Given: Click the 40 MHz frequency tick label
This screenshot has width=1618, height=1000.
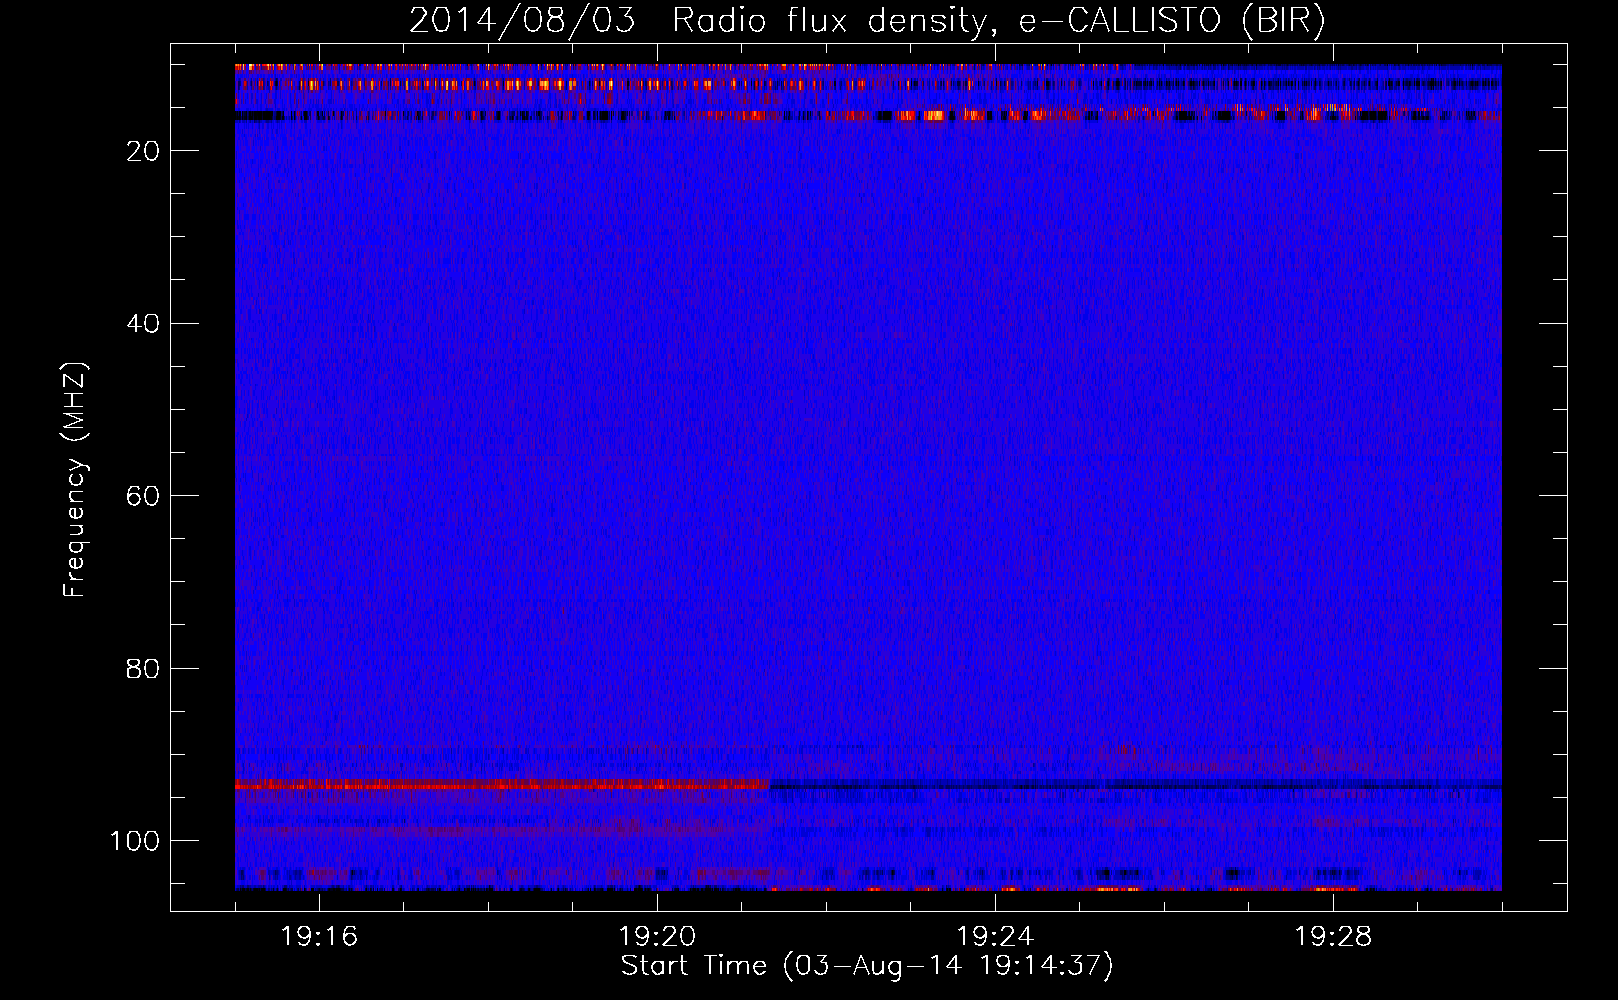Looking at the screenshot, I should click(x=144, y=324).
